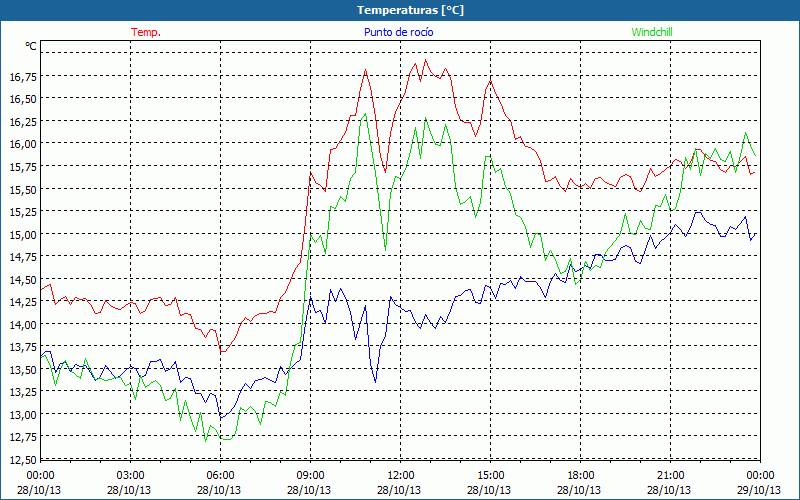Viewport: 800px width, 500px height.
Task: Click the 16,00 y-axis value
Action: pos(23,144)
